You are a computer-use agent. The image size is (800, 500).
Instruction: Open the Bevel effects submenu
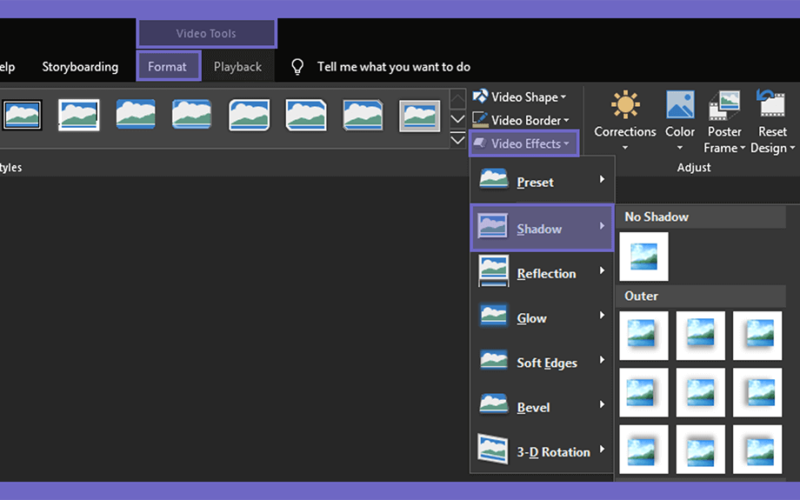(542, 407)
